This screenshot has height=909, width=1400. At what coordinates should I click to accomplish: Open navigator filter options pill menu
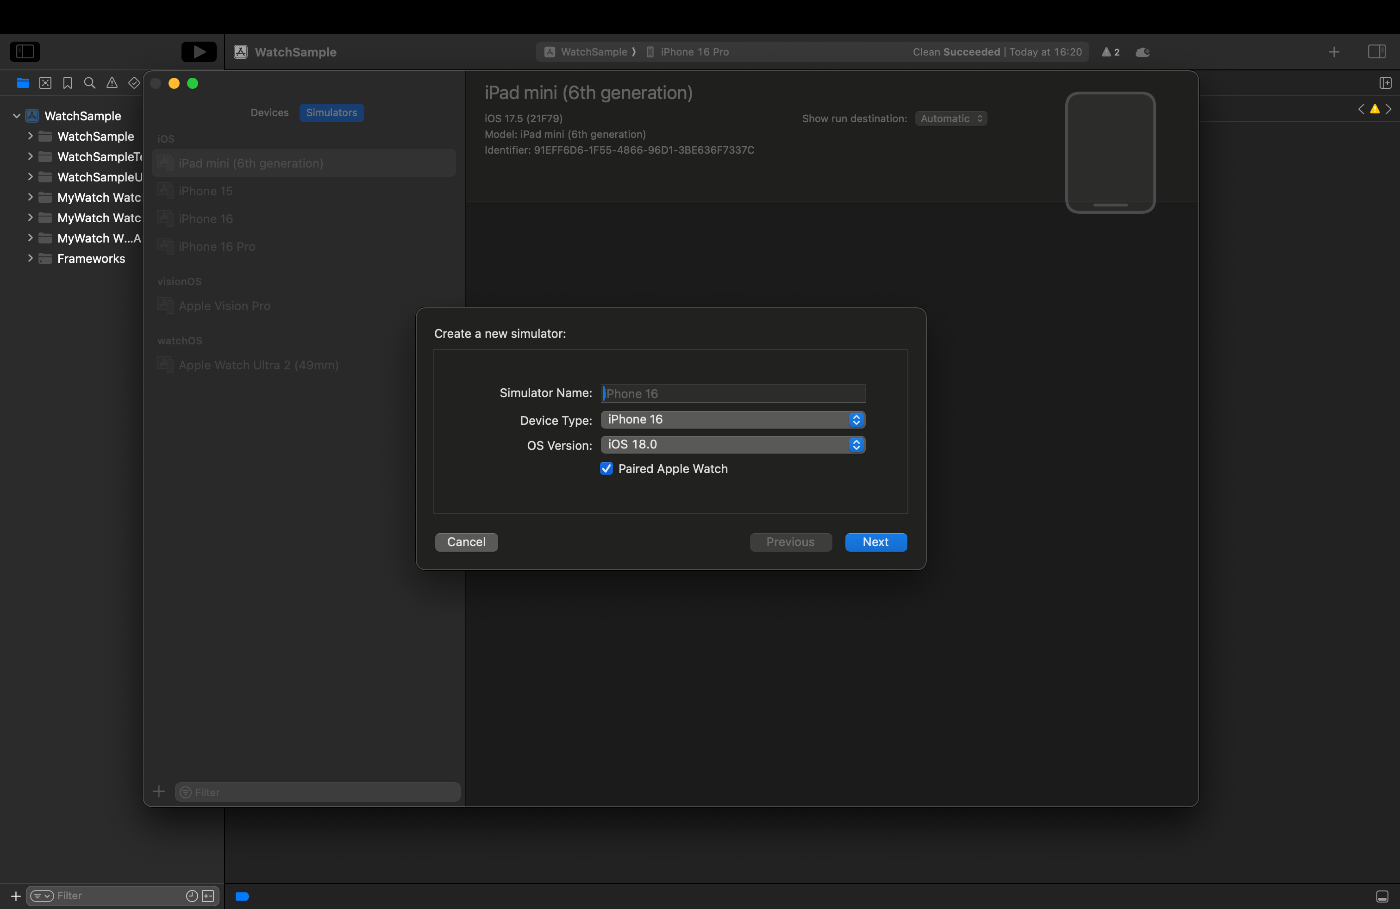pyautogui.click(x=42, y=896)
